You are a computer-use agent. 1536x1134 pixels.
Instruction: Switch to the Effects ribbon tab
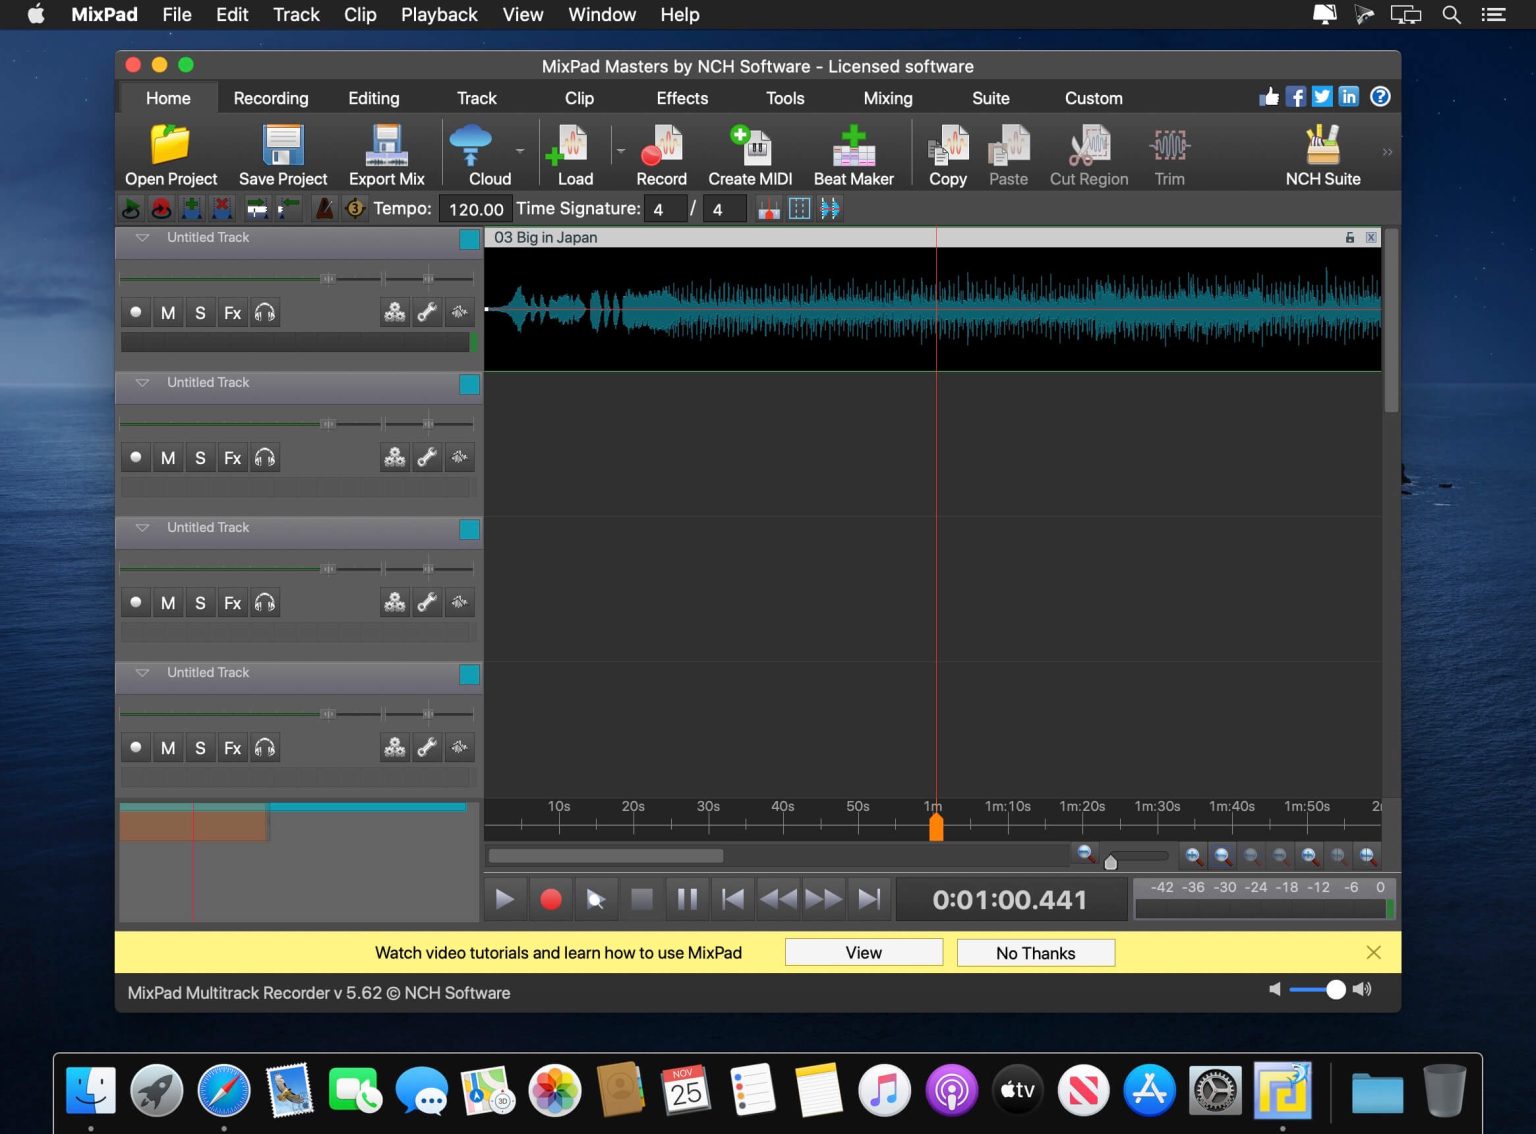[x=681, y=97]
